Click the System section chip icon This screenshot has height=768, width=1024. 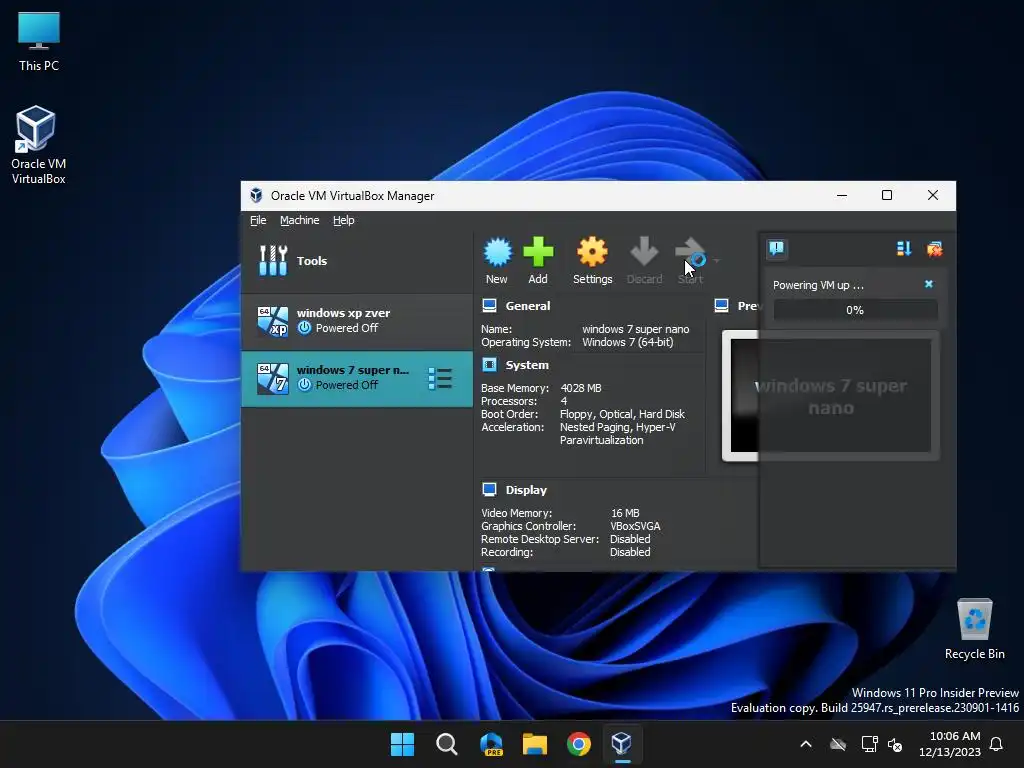[489, 364]
